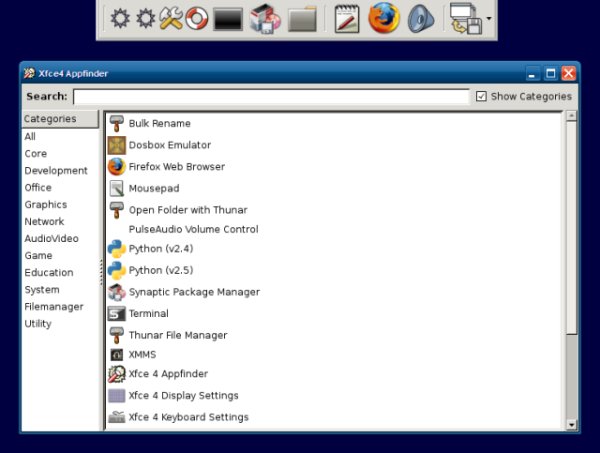Click the second gear icon in the panel
Screen dimensions: 600x453
click(x=146, y=18)
